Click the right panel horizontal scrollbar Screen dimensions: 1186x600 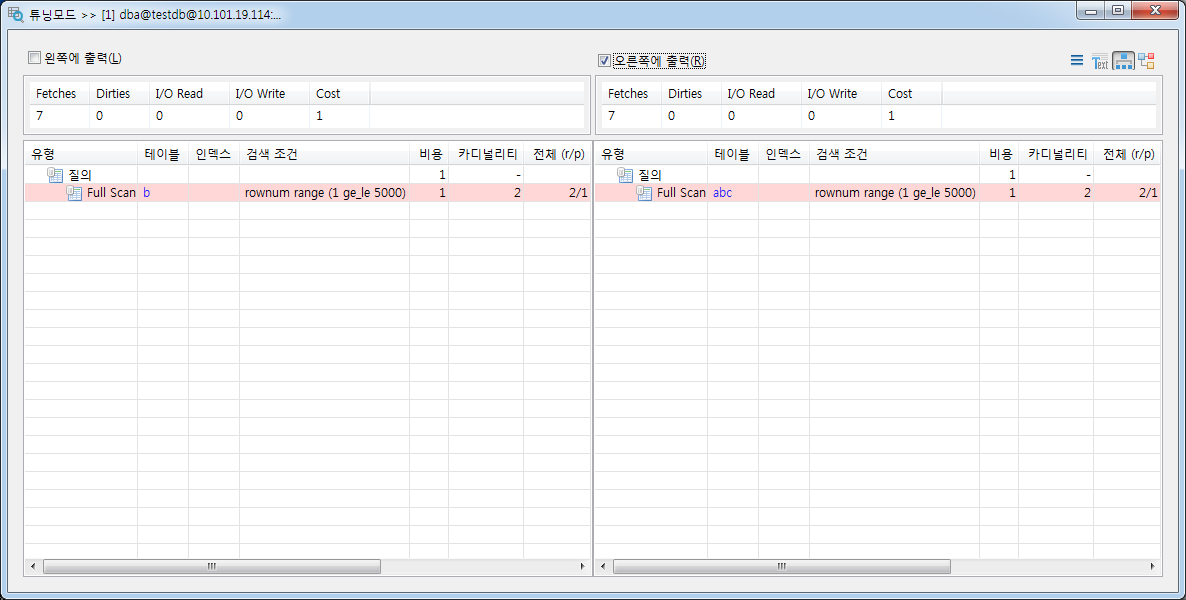[781, 566]
